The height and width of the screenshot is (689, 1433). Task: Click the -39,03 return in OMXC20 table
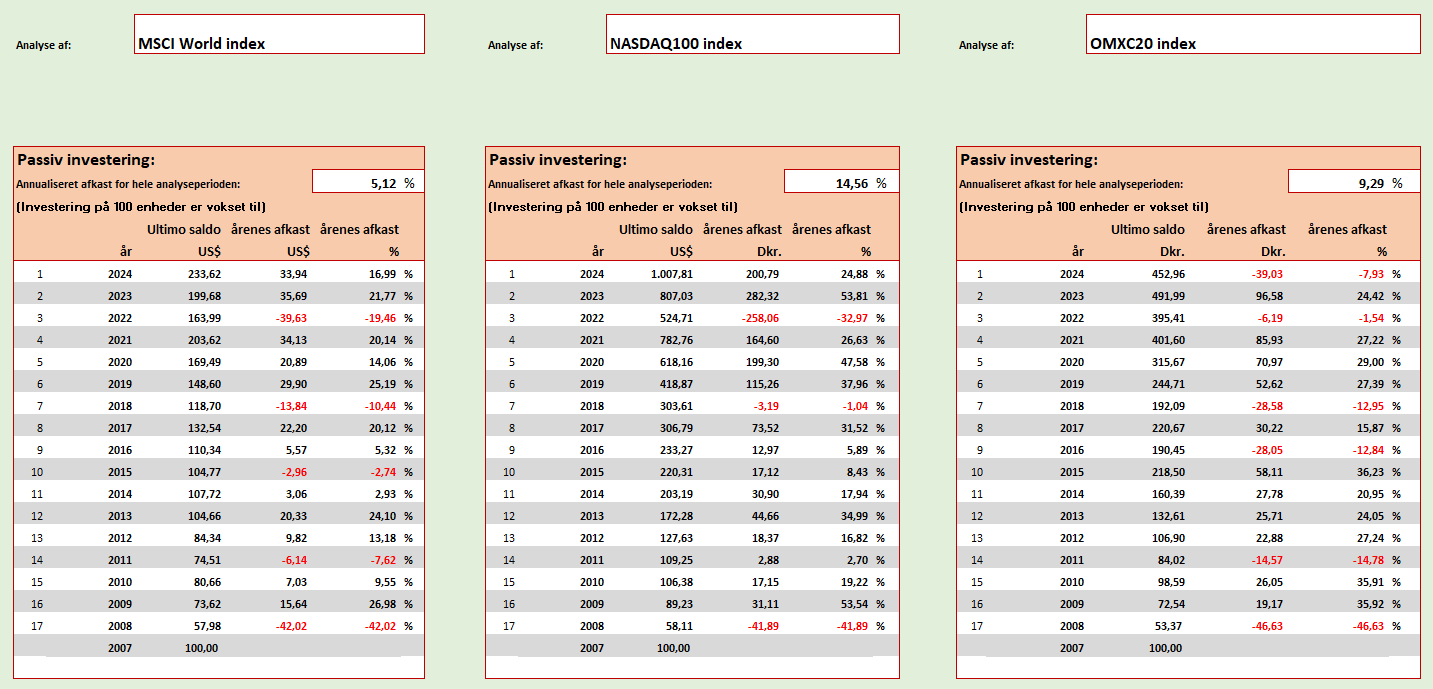coord(1267,274)
